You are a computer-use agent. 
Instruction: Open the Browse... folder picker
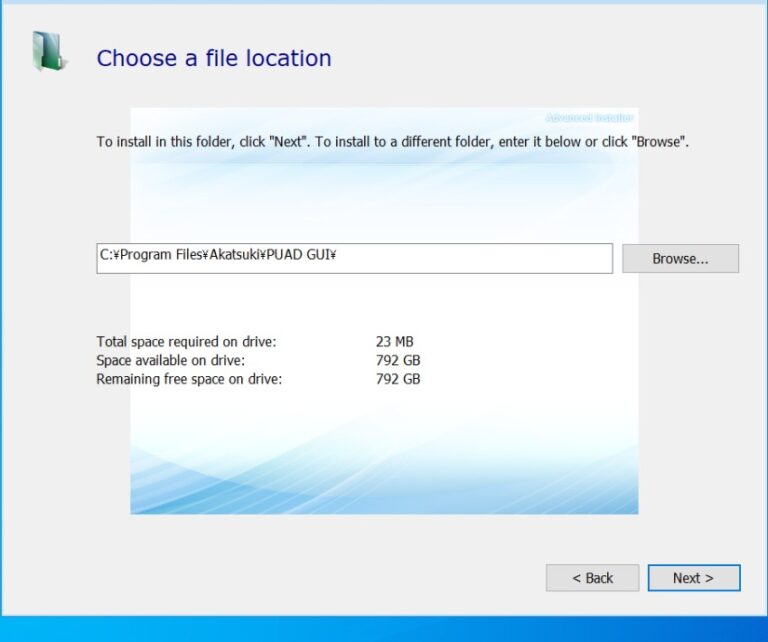point(680,258)
